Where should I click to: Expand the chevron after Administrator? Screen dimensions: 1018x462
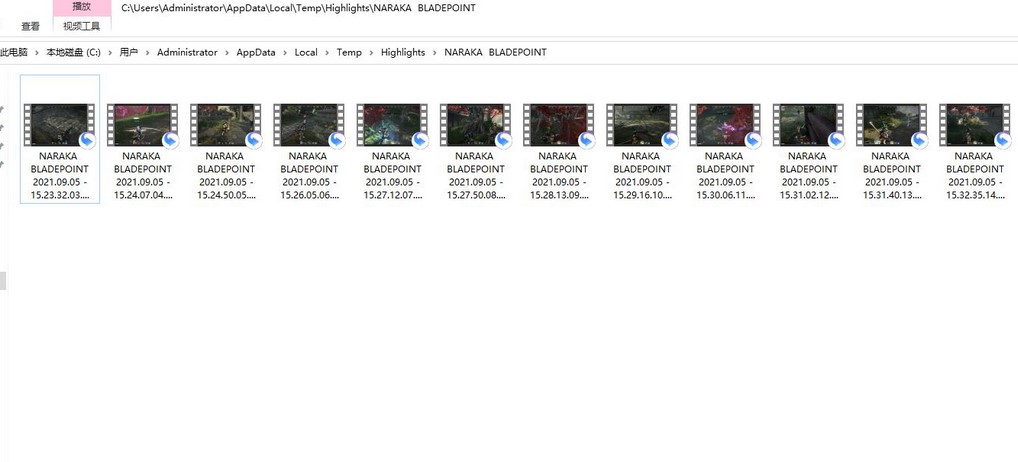click(x=227, y=53)
